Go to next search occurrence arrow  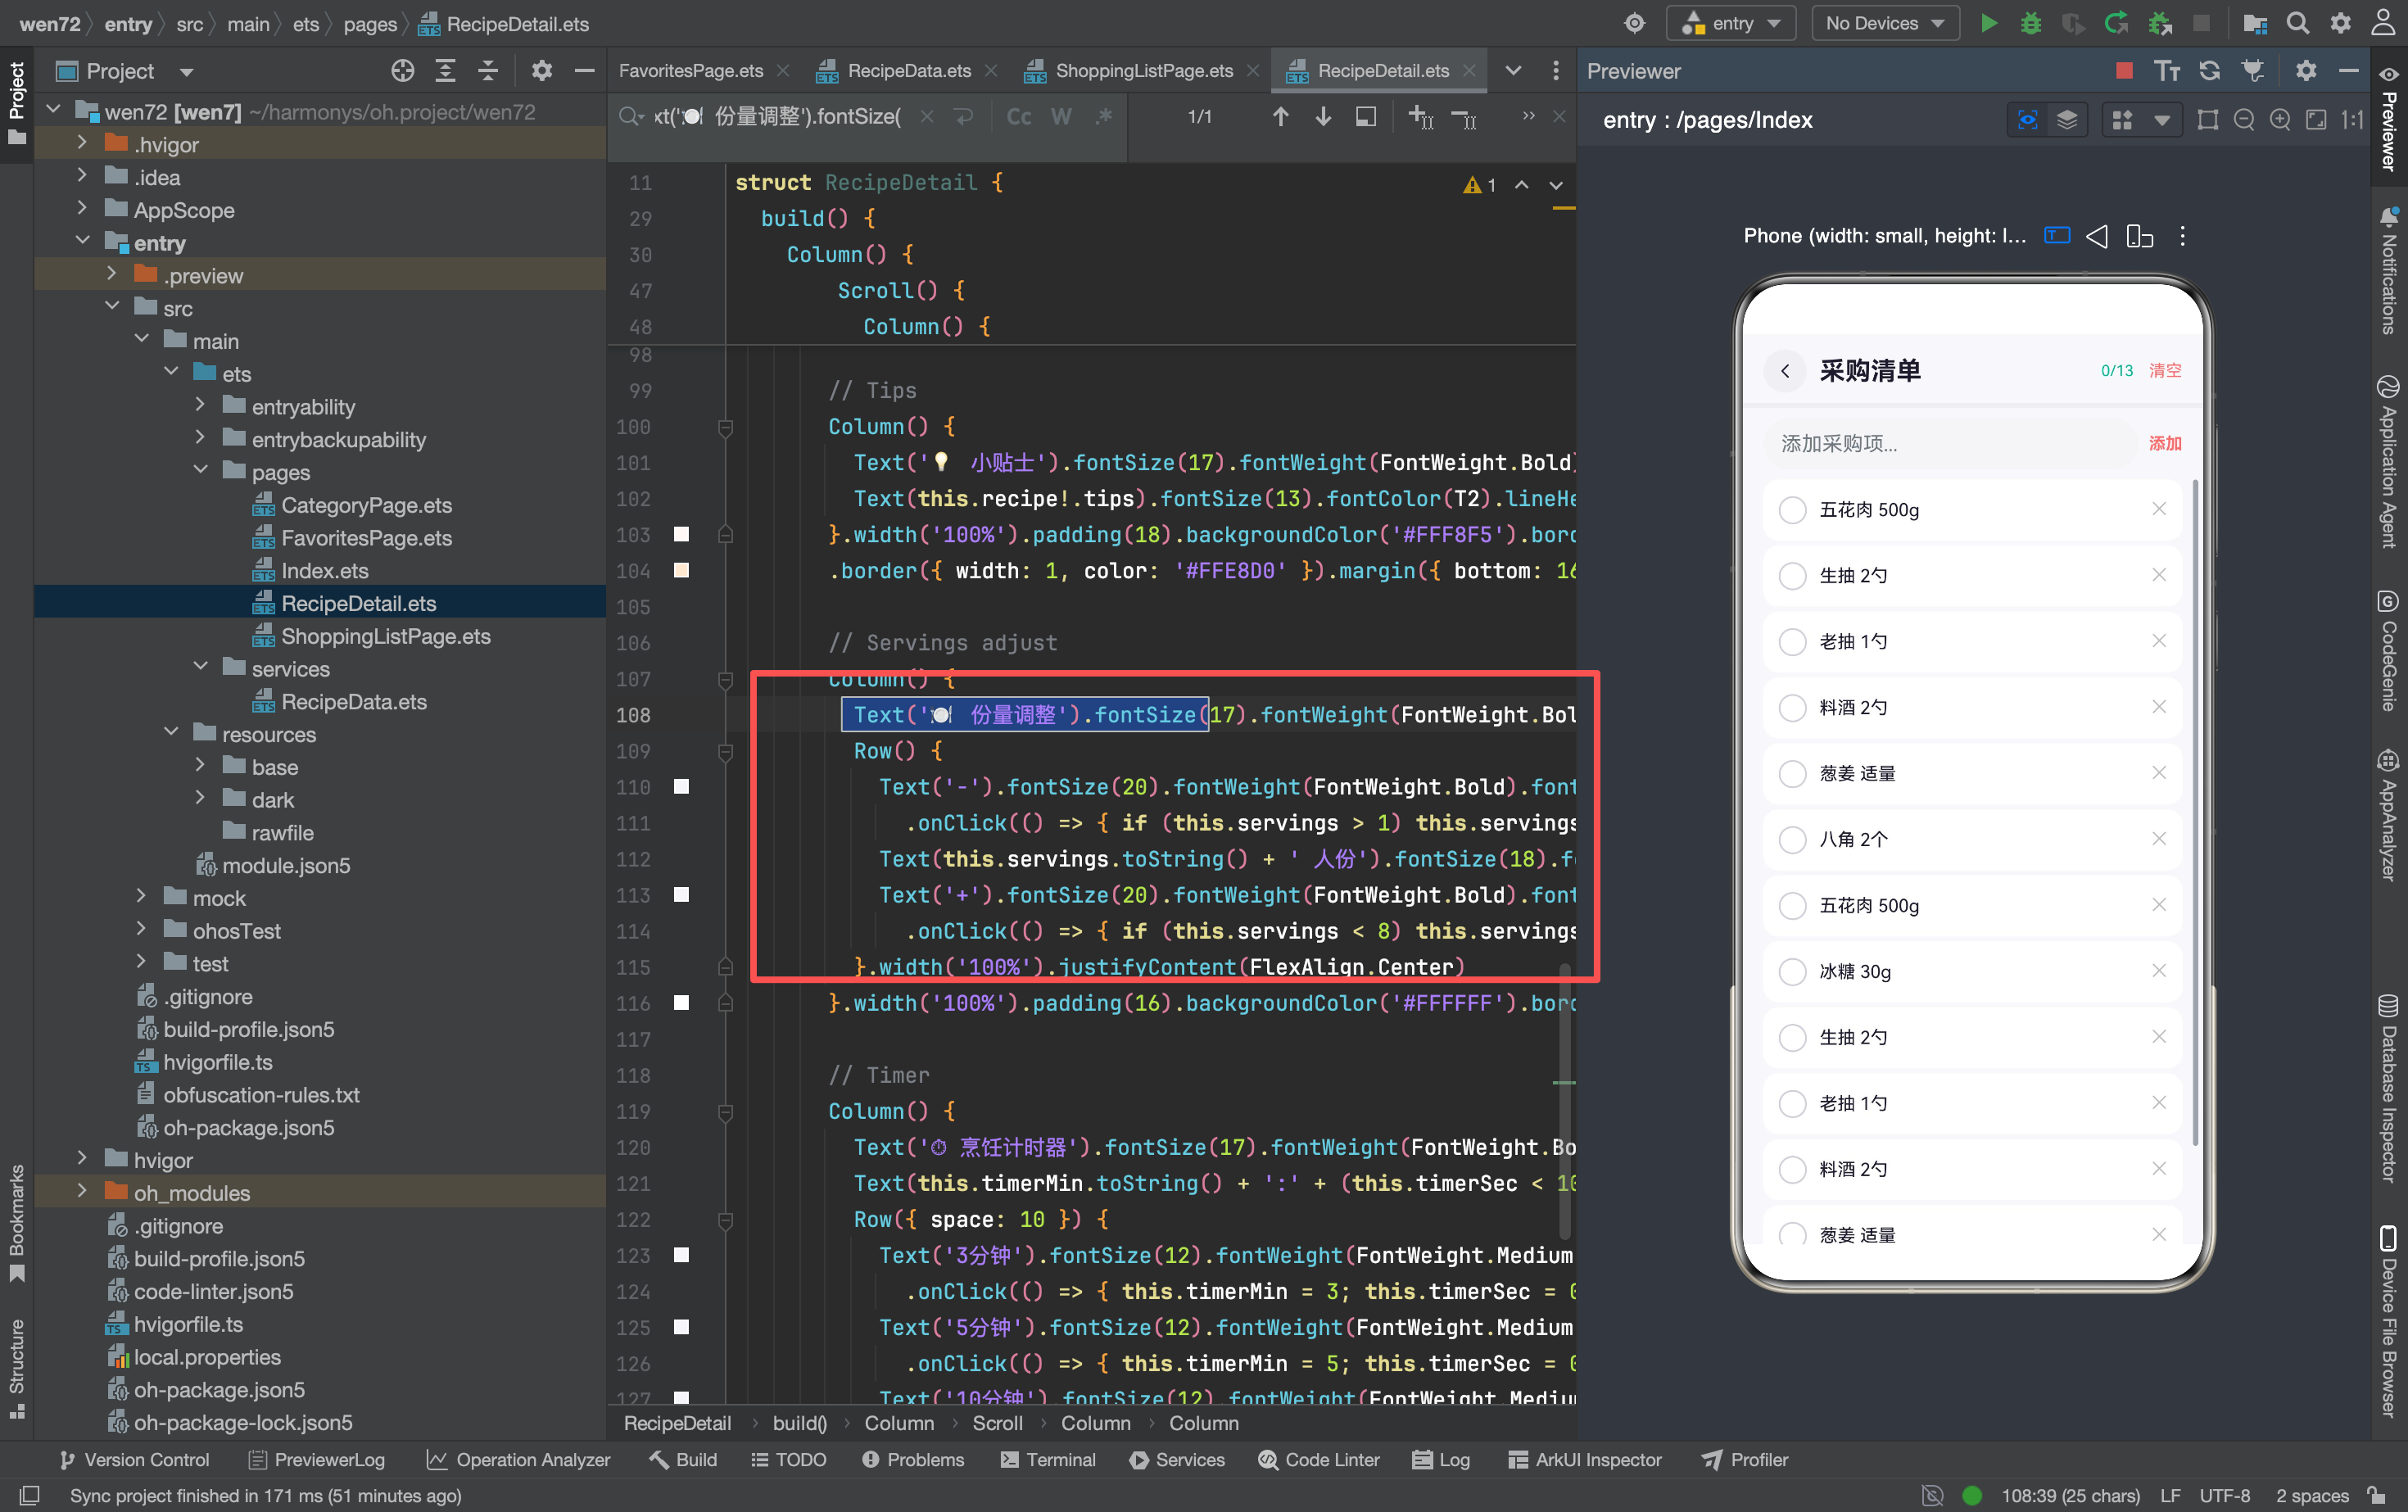click(1323, 117)
